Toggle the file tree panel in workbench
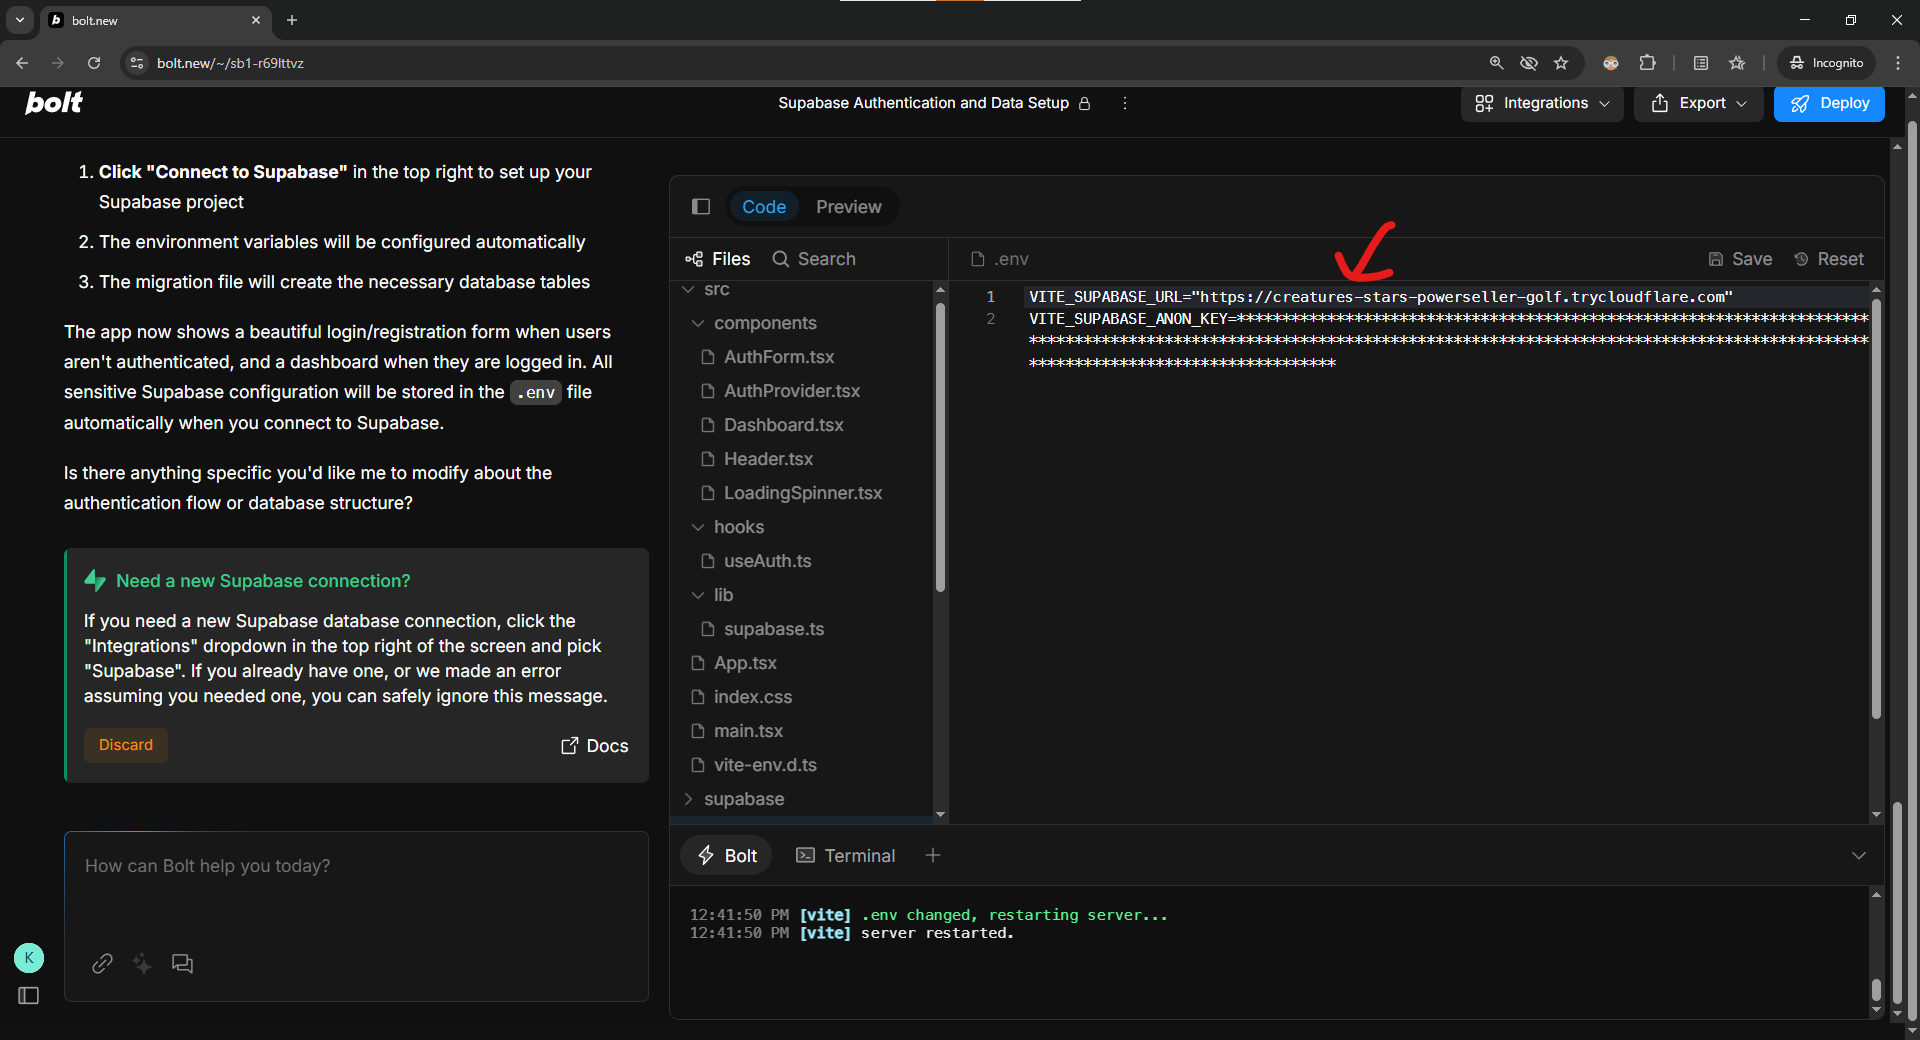Viewport: 1920px width, 1040px height. click(x=701, y=207)
